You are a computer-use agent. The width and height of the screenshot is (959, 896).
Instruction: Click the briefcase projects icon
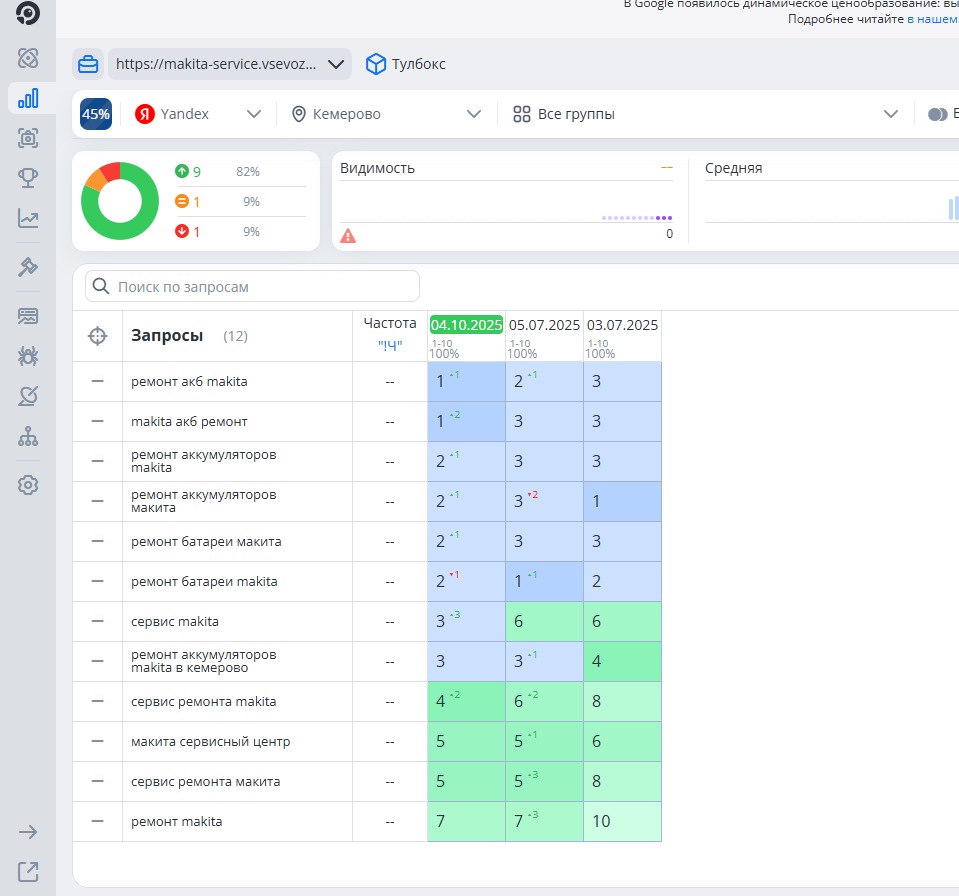pos(88,64)
